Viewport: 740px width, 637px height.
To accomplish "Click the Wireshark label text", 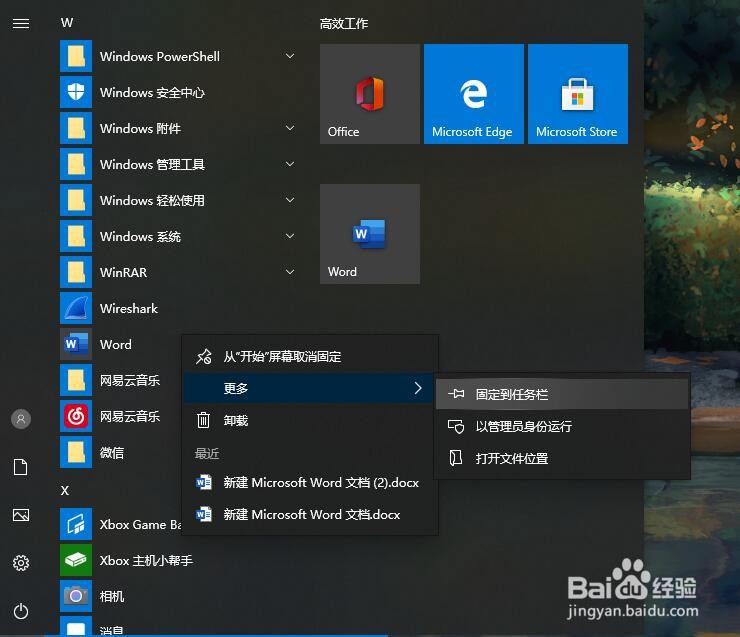I will (129, 309).
